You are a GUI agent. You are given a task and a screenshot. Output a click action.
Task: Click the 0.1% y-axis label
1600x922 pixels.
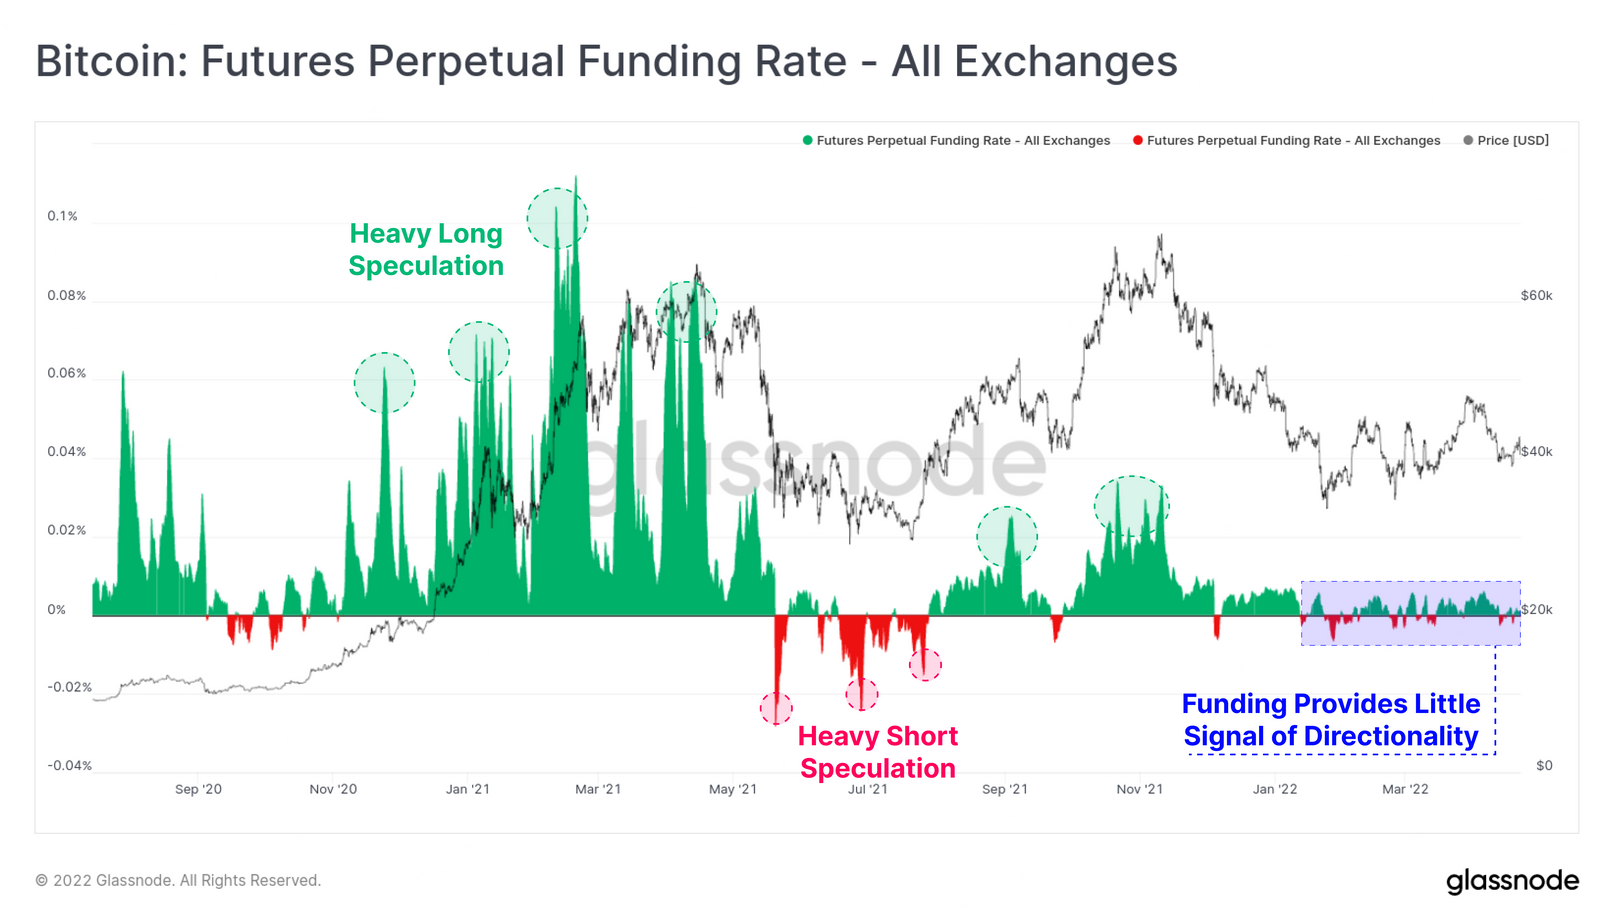click(x=62, y=217)
